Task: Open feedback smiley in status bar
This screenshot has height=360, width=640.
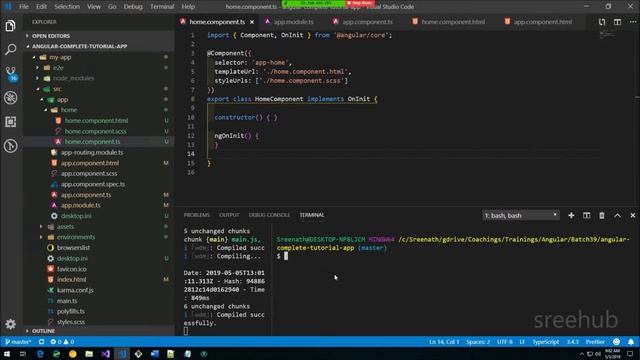Action: point(616,342)
